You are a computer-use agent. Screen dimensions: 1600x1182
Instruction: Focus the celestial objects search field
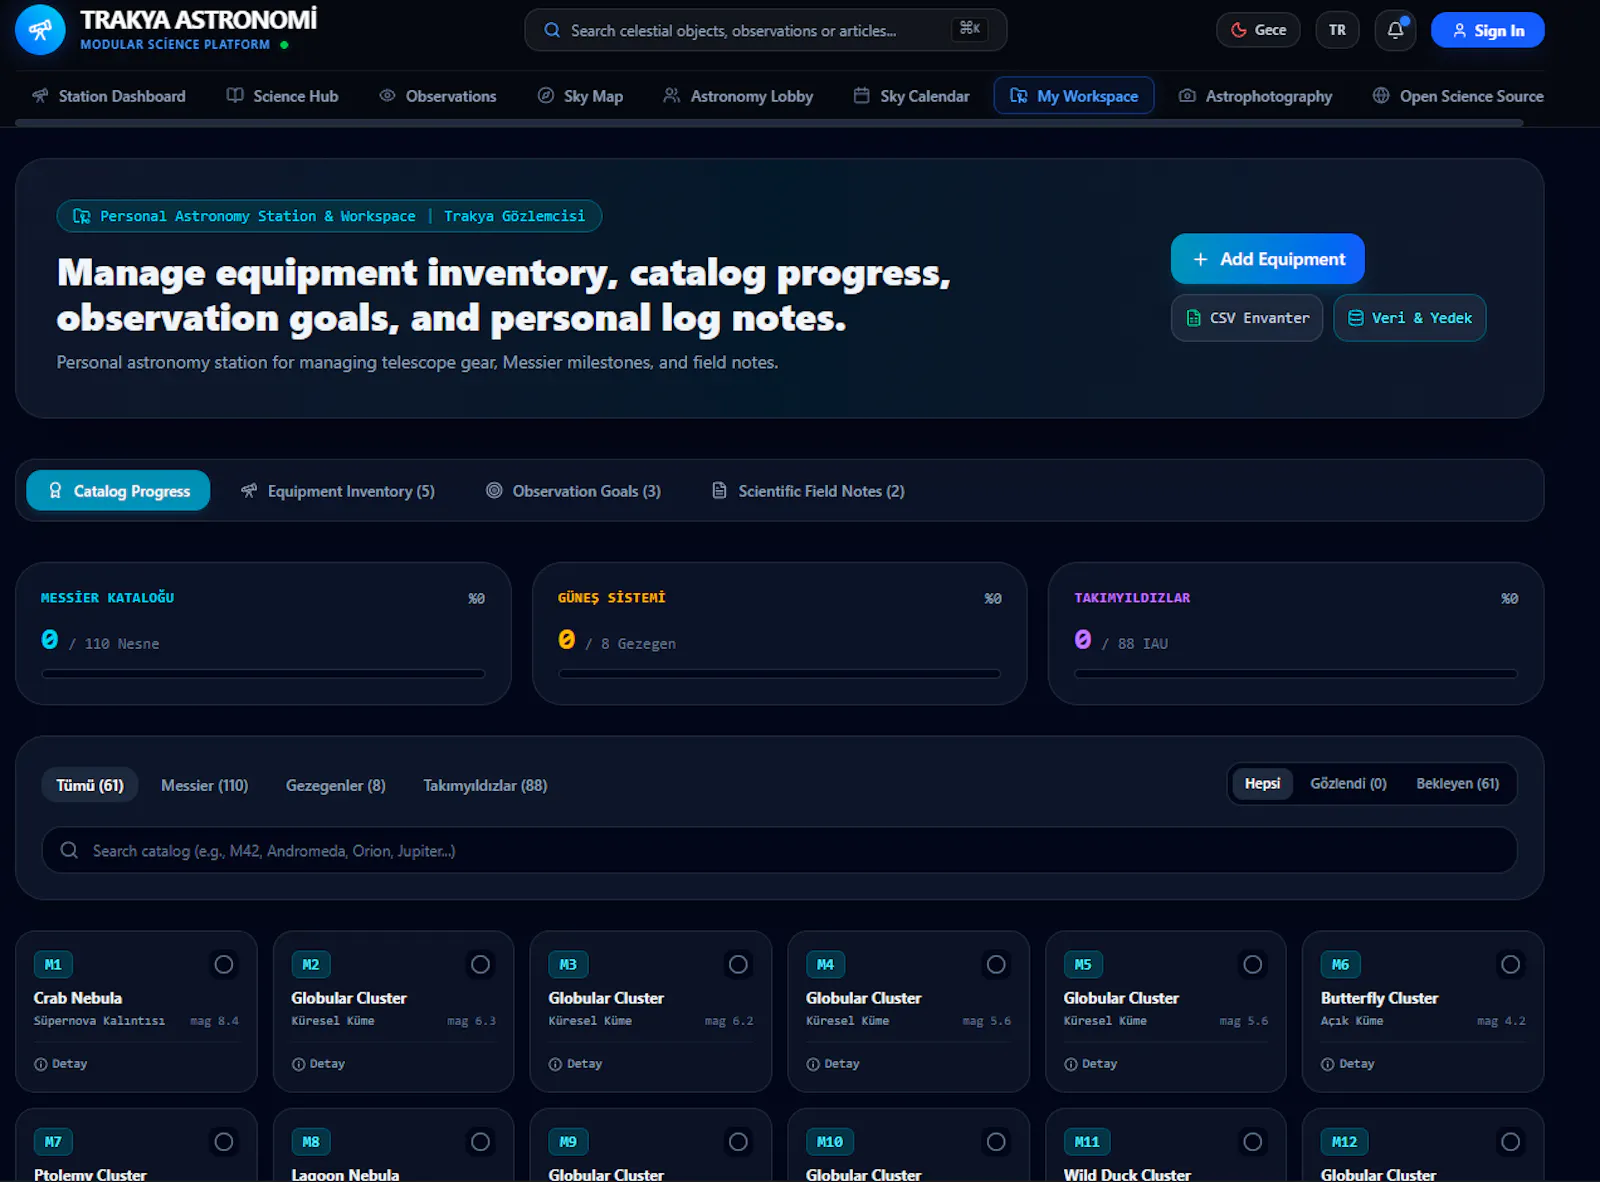pos(765,30)
